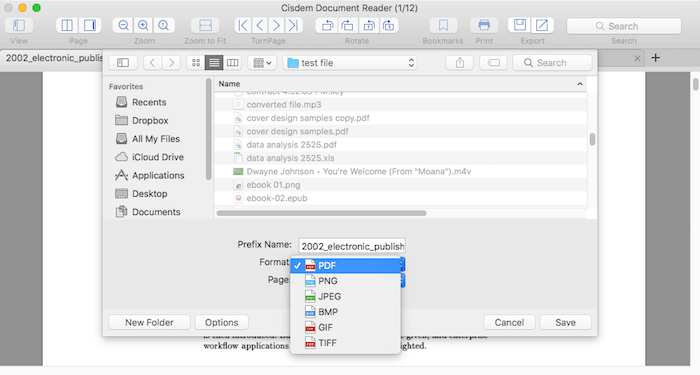
Task: Click the Tags icon in dialog
Action: tap(493, 63)
